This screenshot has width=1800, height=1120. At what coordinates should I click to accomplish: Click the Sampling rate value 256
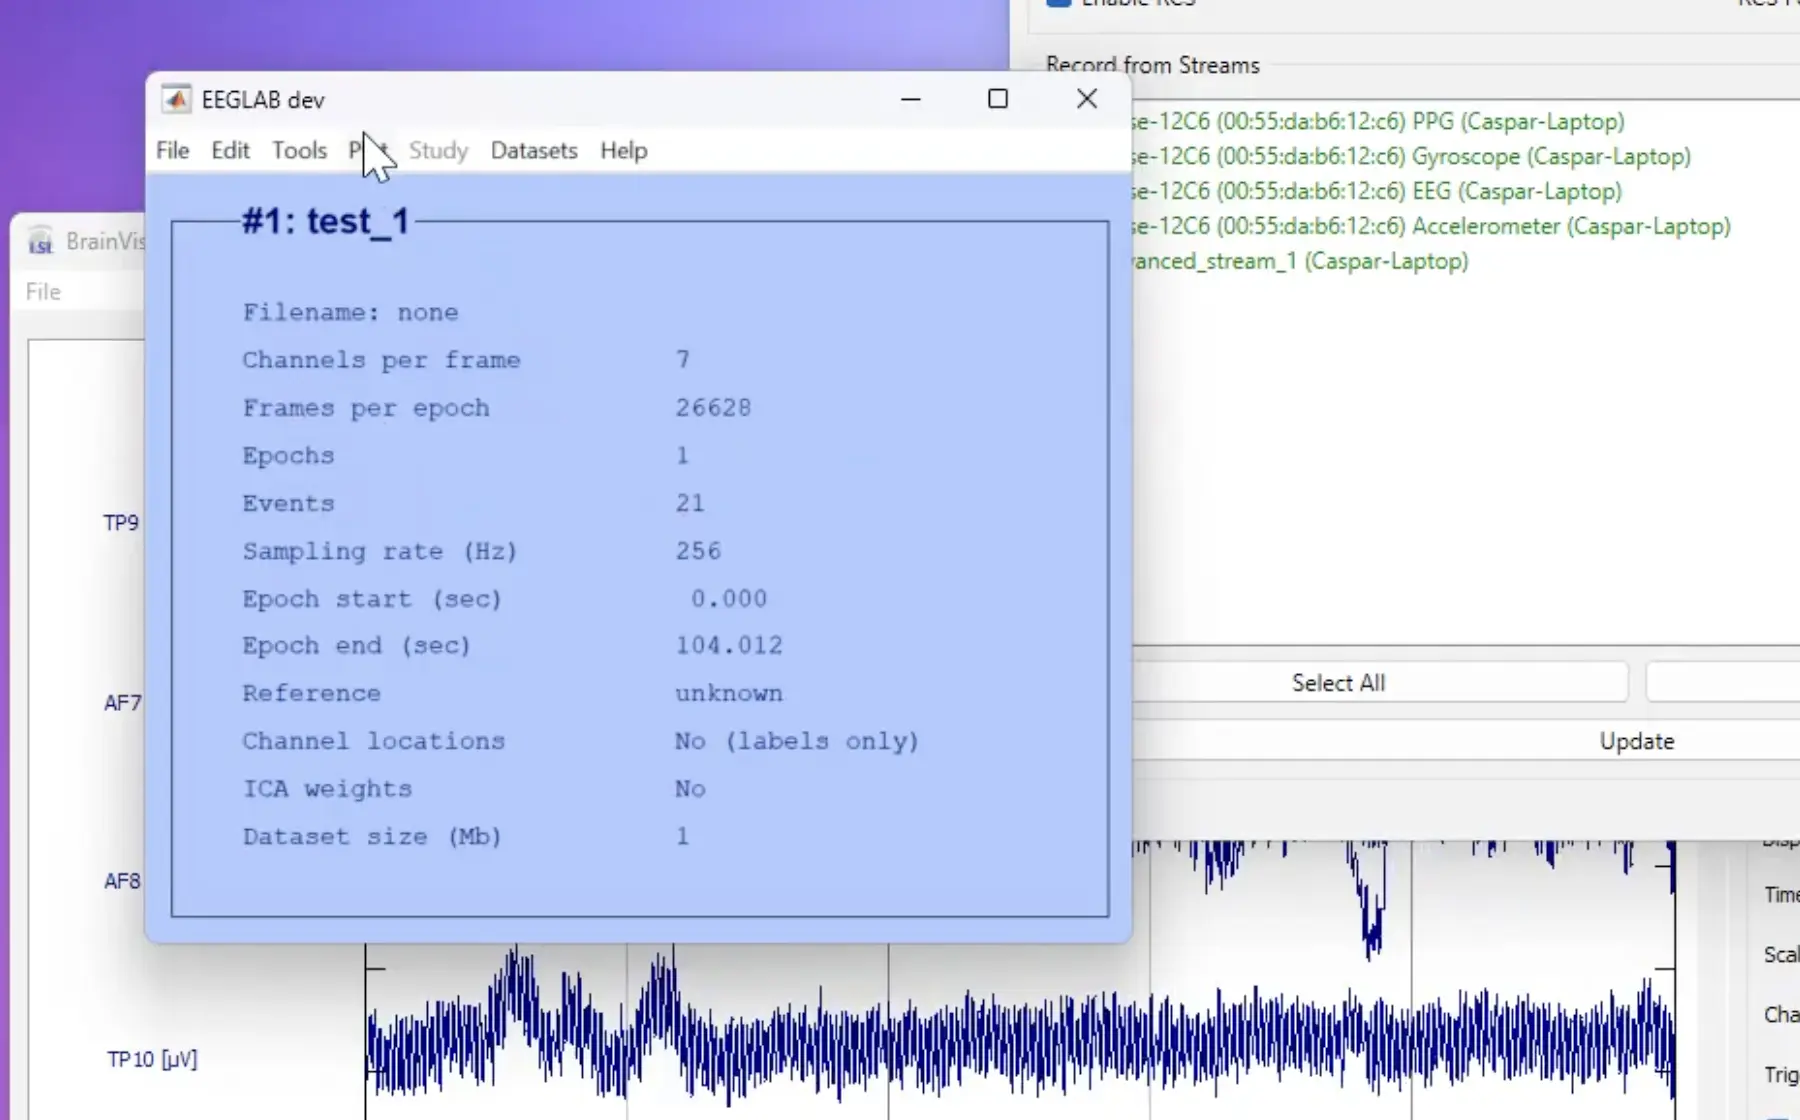pyautogui.click(x=698, y=551)
